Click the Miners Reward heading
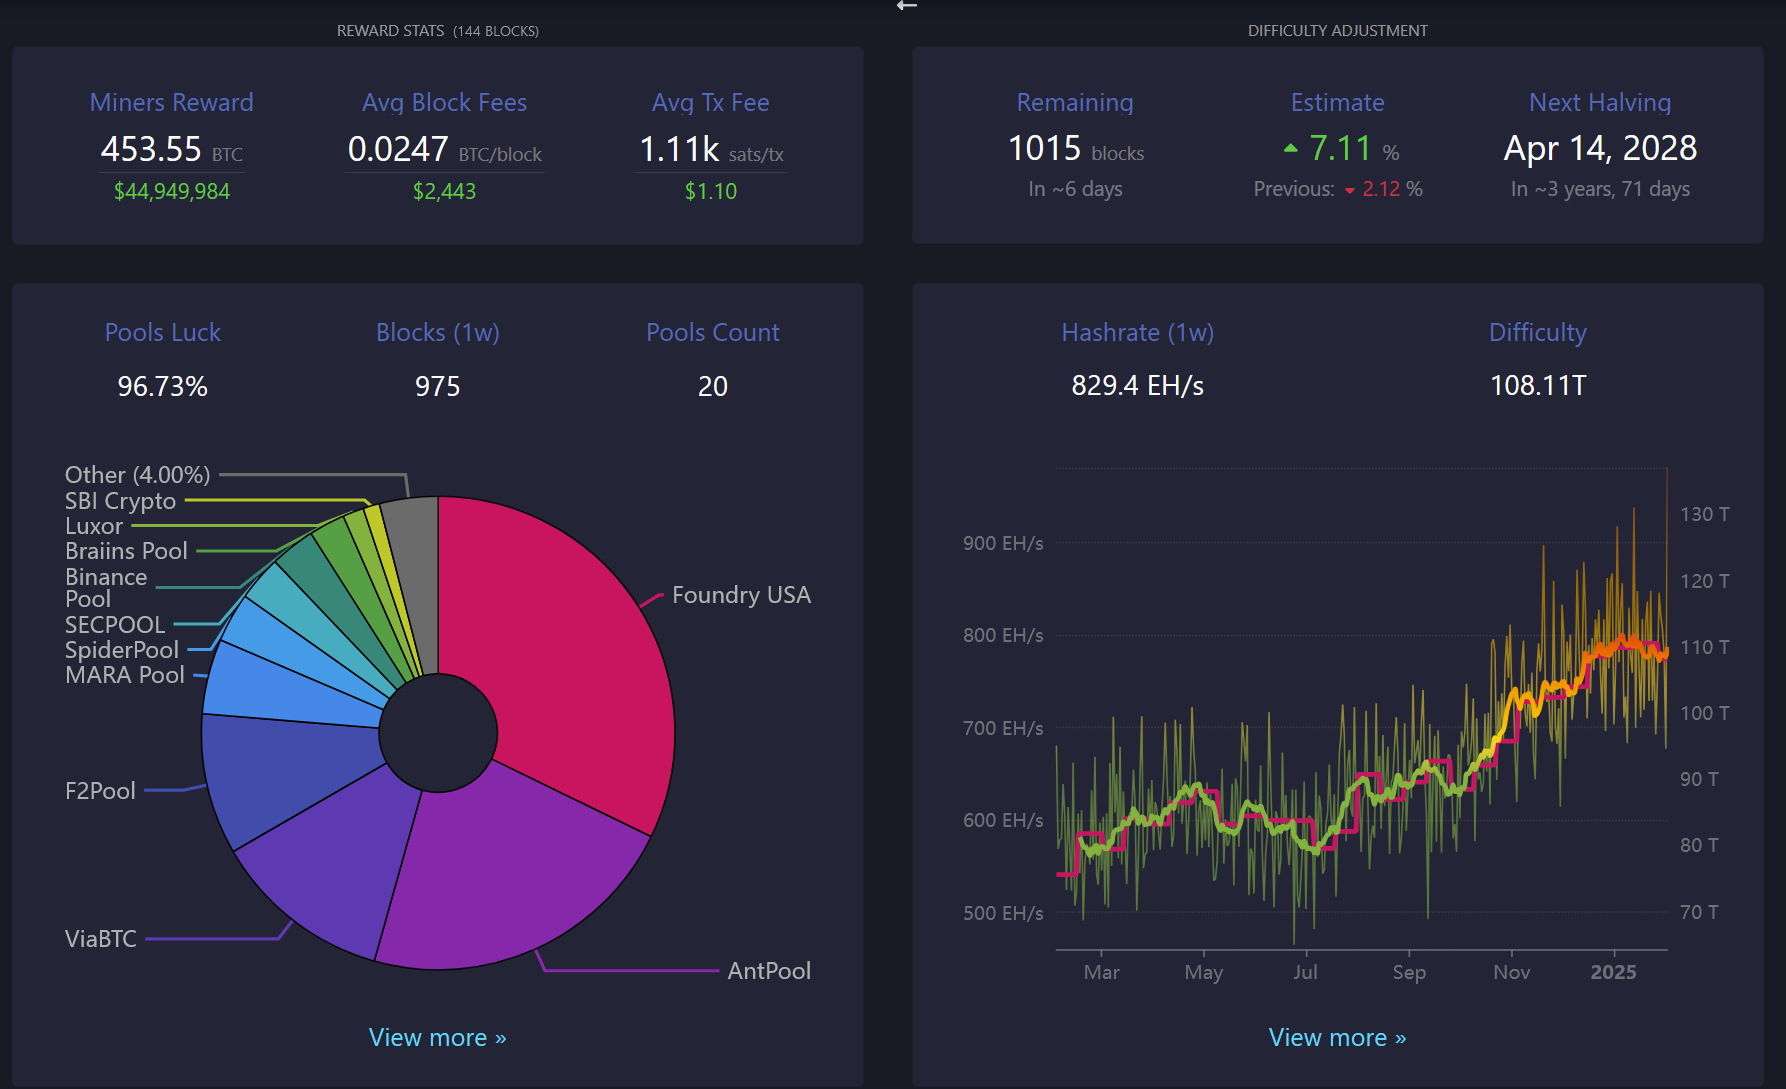This screenshot has width=1786, height=1089. point(171,102)
